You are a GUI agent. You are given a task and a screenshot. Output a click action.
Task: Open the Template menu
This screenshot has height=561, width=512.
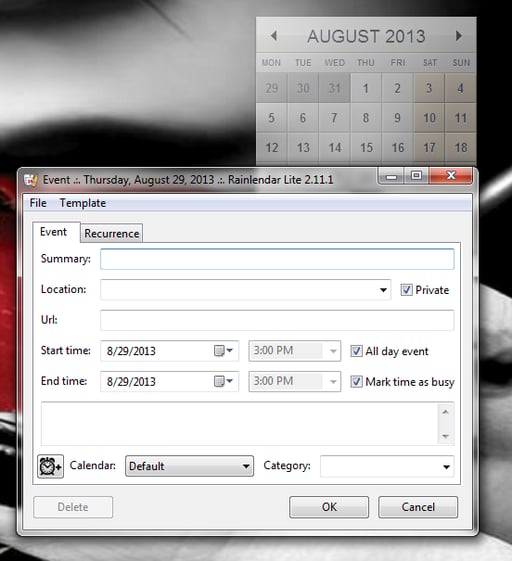point(83,203)
